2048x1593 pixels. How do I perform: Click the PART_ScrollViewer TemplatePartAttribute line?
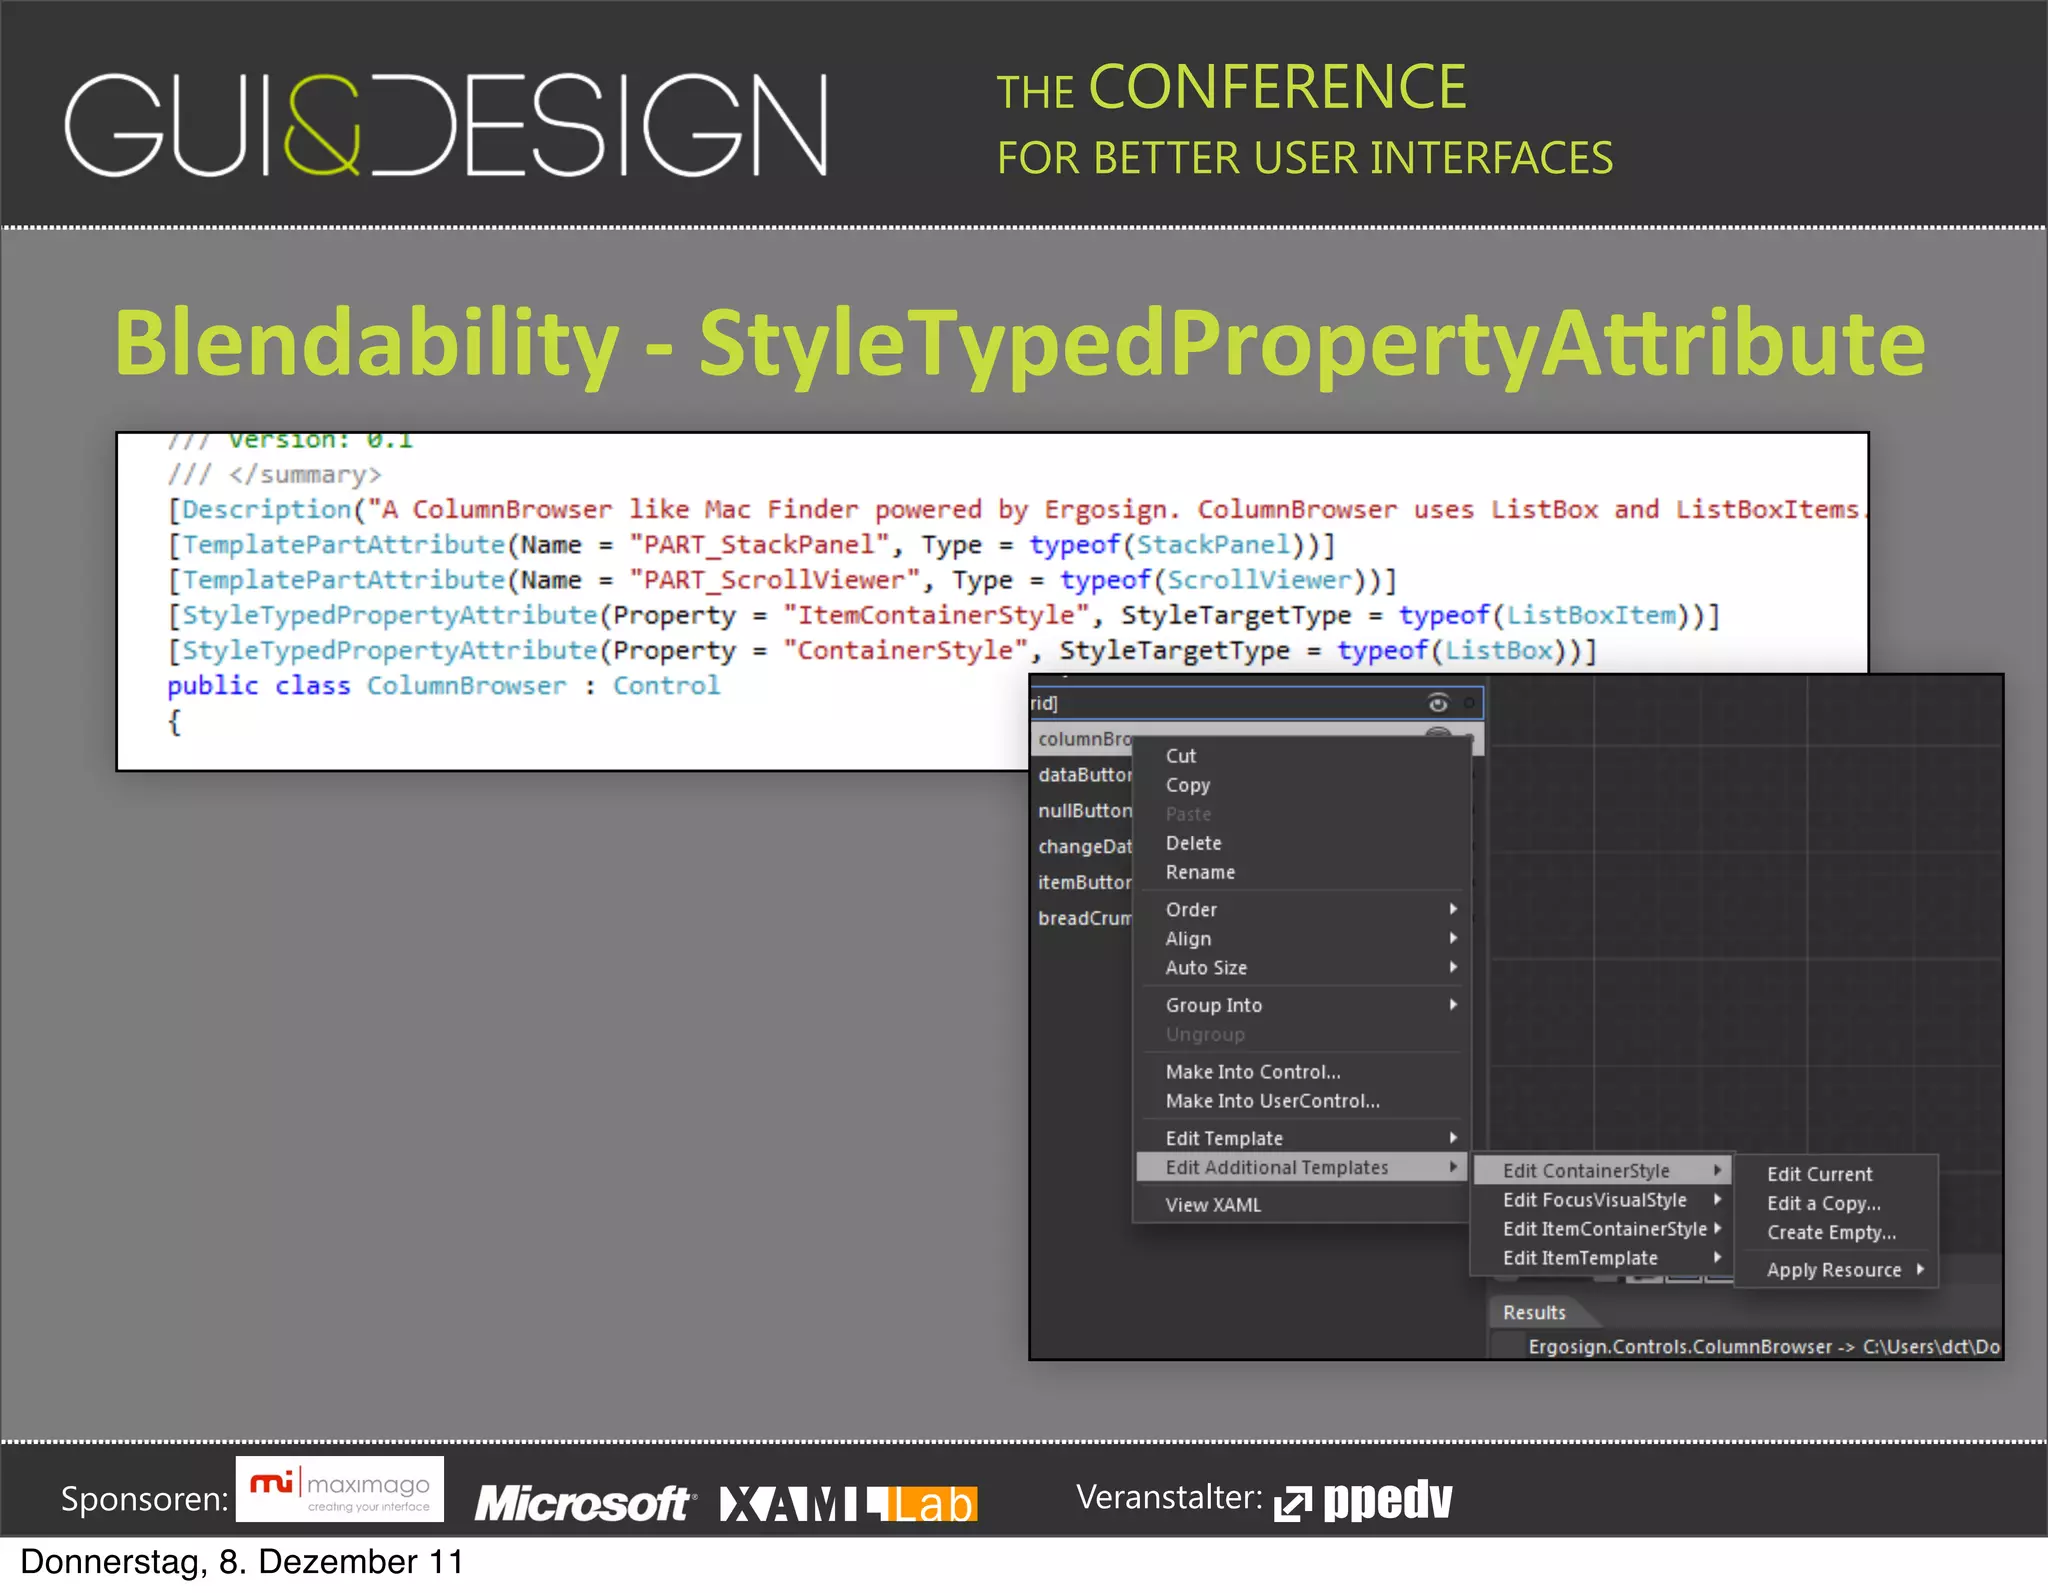[x=782, y=580]
